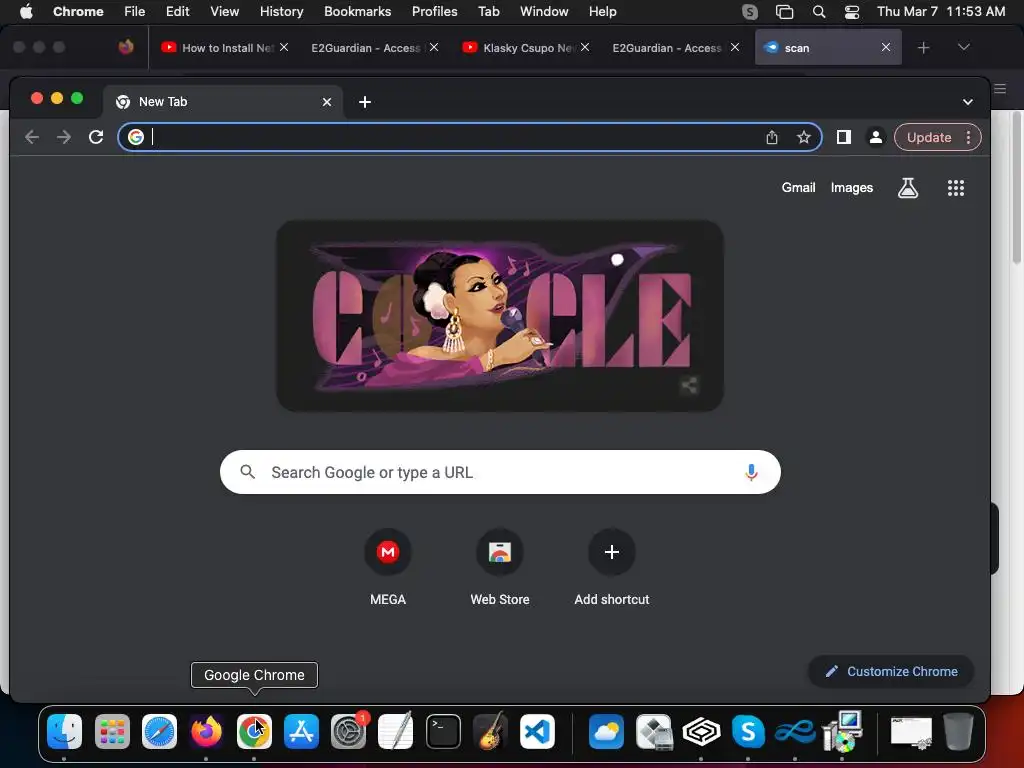
Task: Open the Apple menu
Action: pyautogui.click(x=26, y=12)
